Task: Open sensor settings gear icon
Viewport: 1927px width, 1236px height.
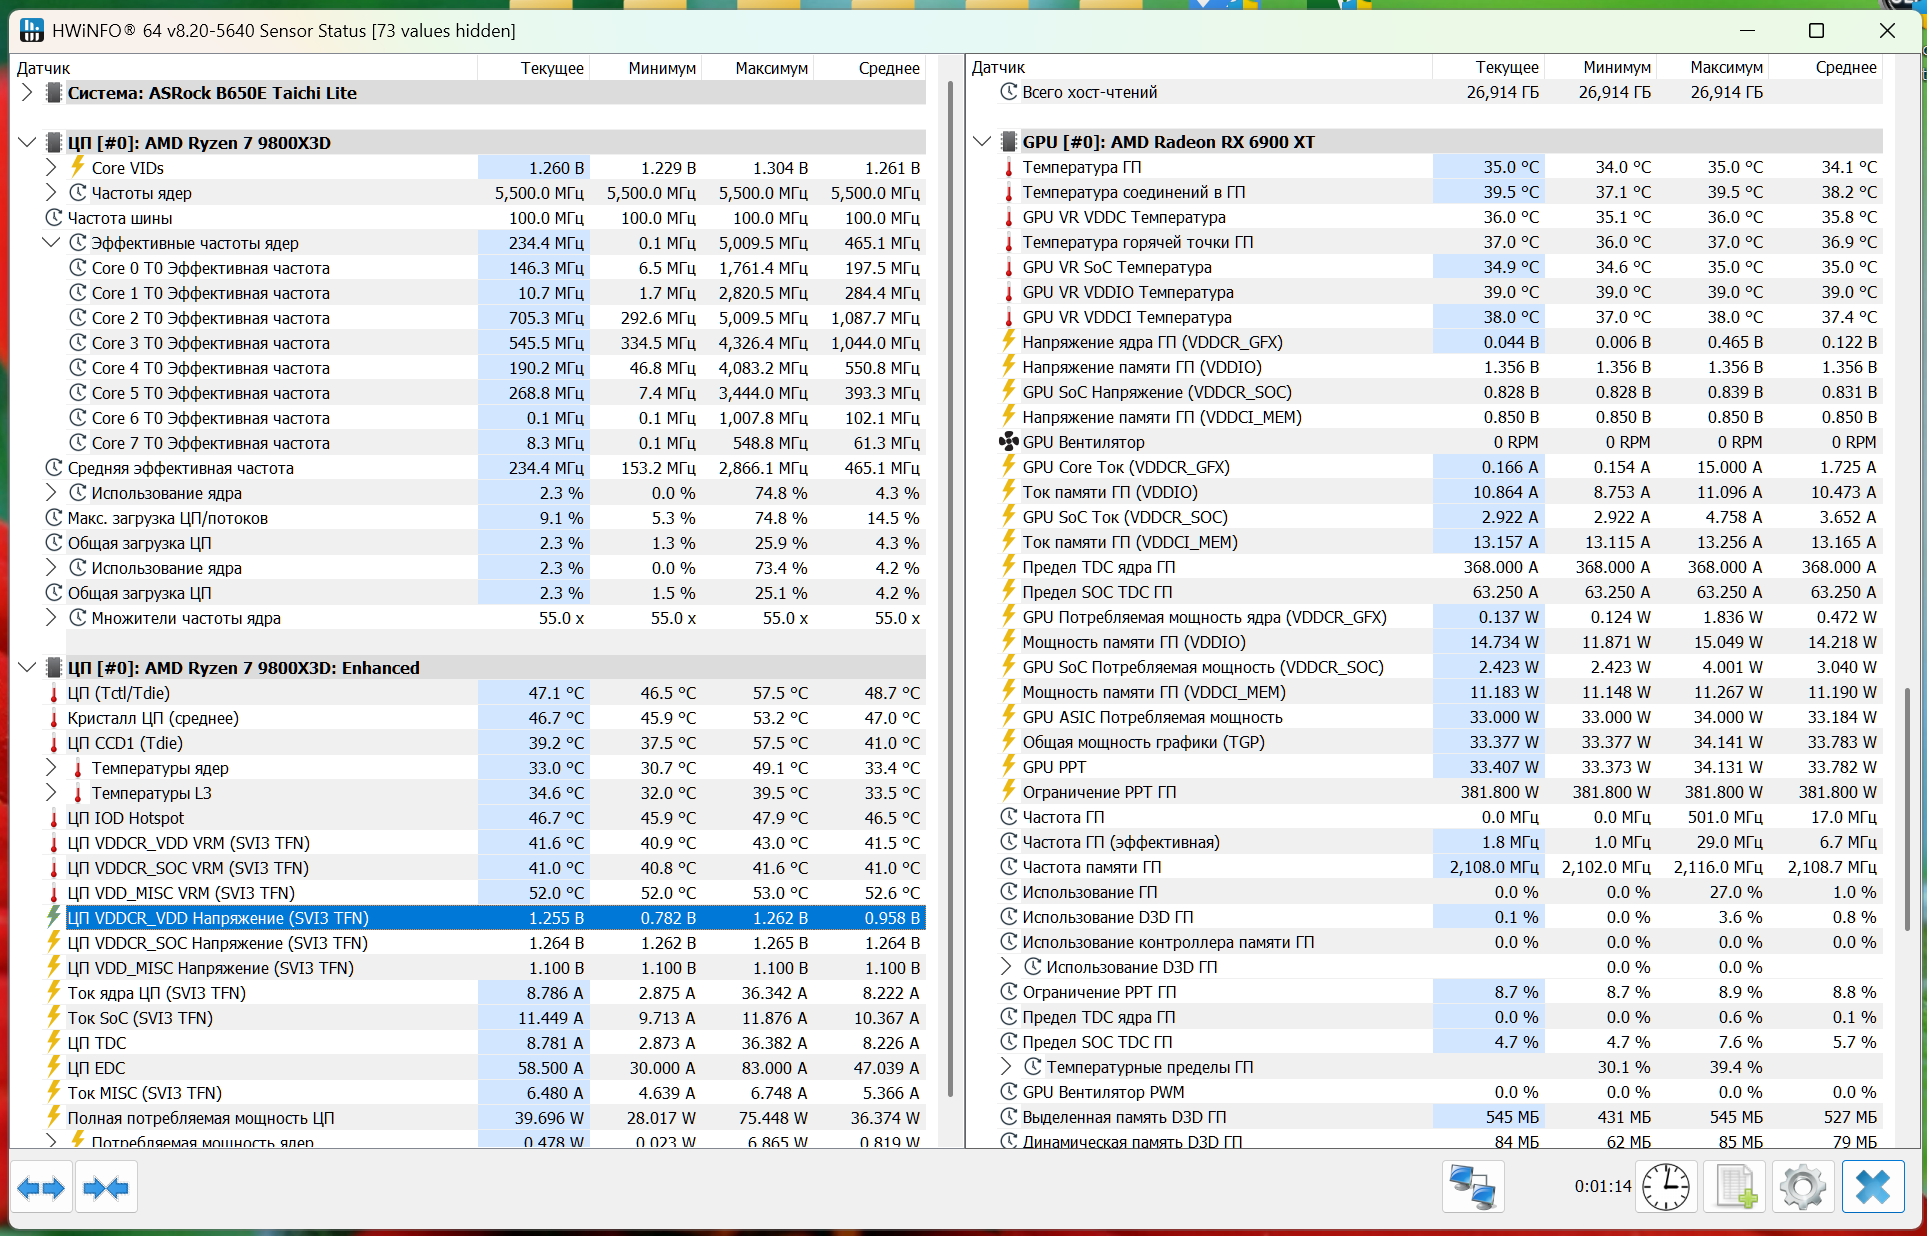Action: [1803, 1188]
